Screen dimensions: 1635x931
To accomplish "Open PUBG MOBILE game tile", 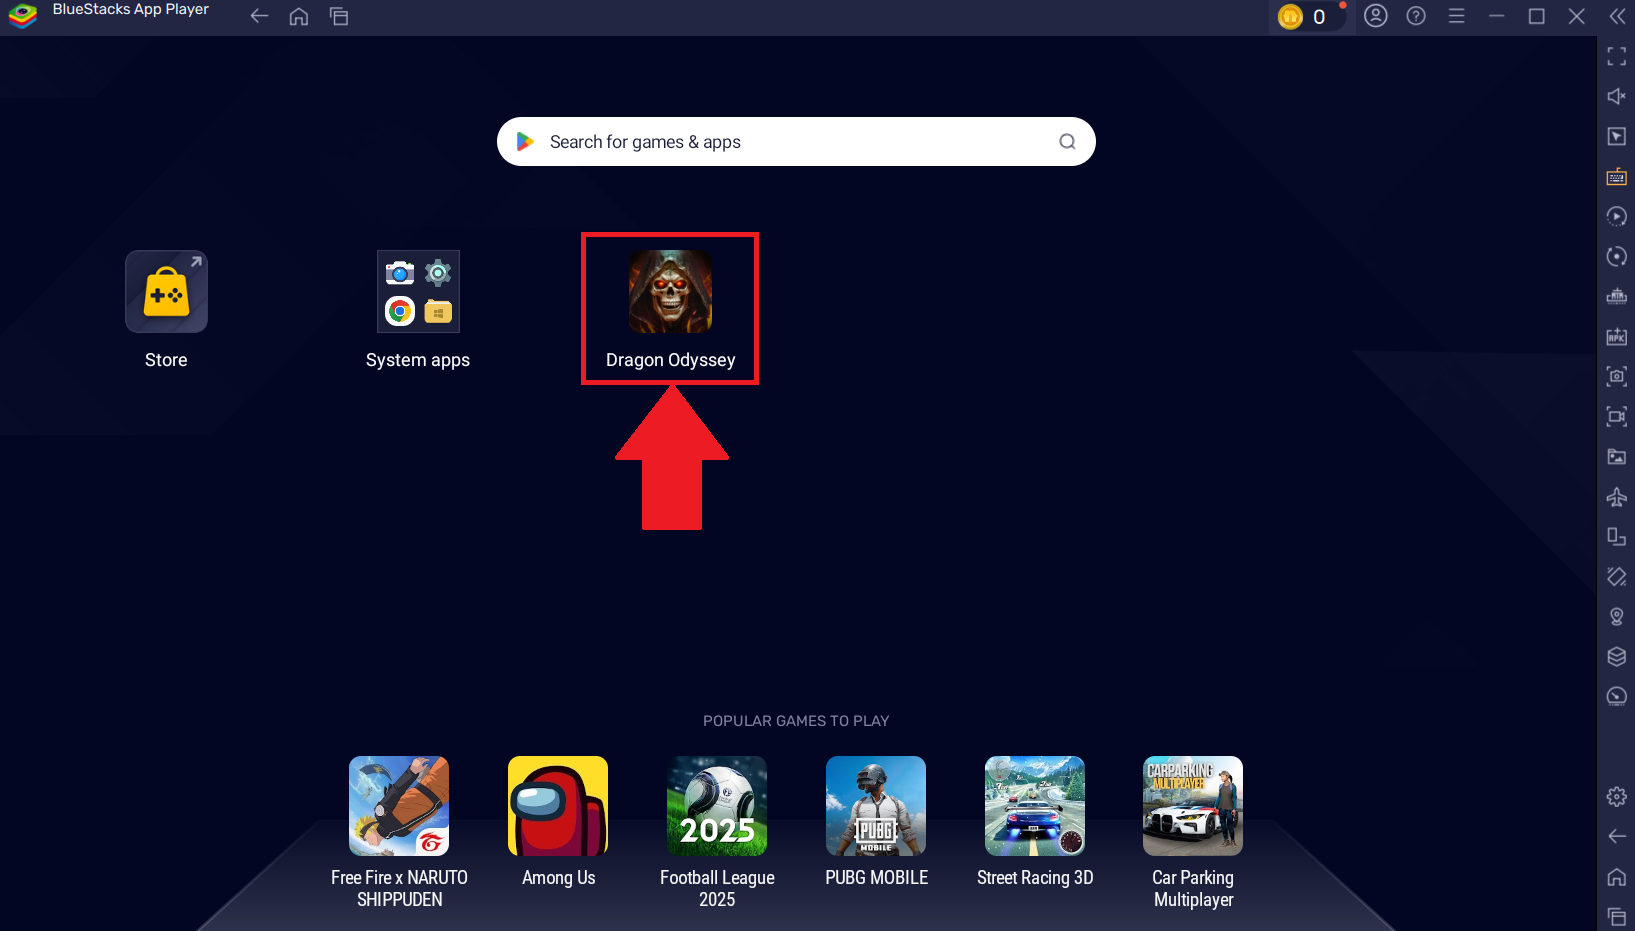I will click(876, 806).
